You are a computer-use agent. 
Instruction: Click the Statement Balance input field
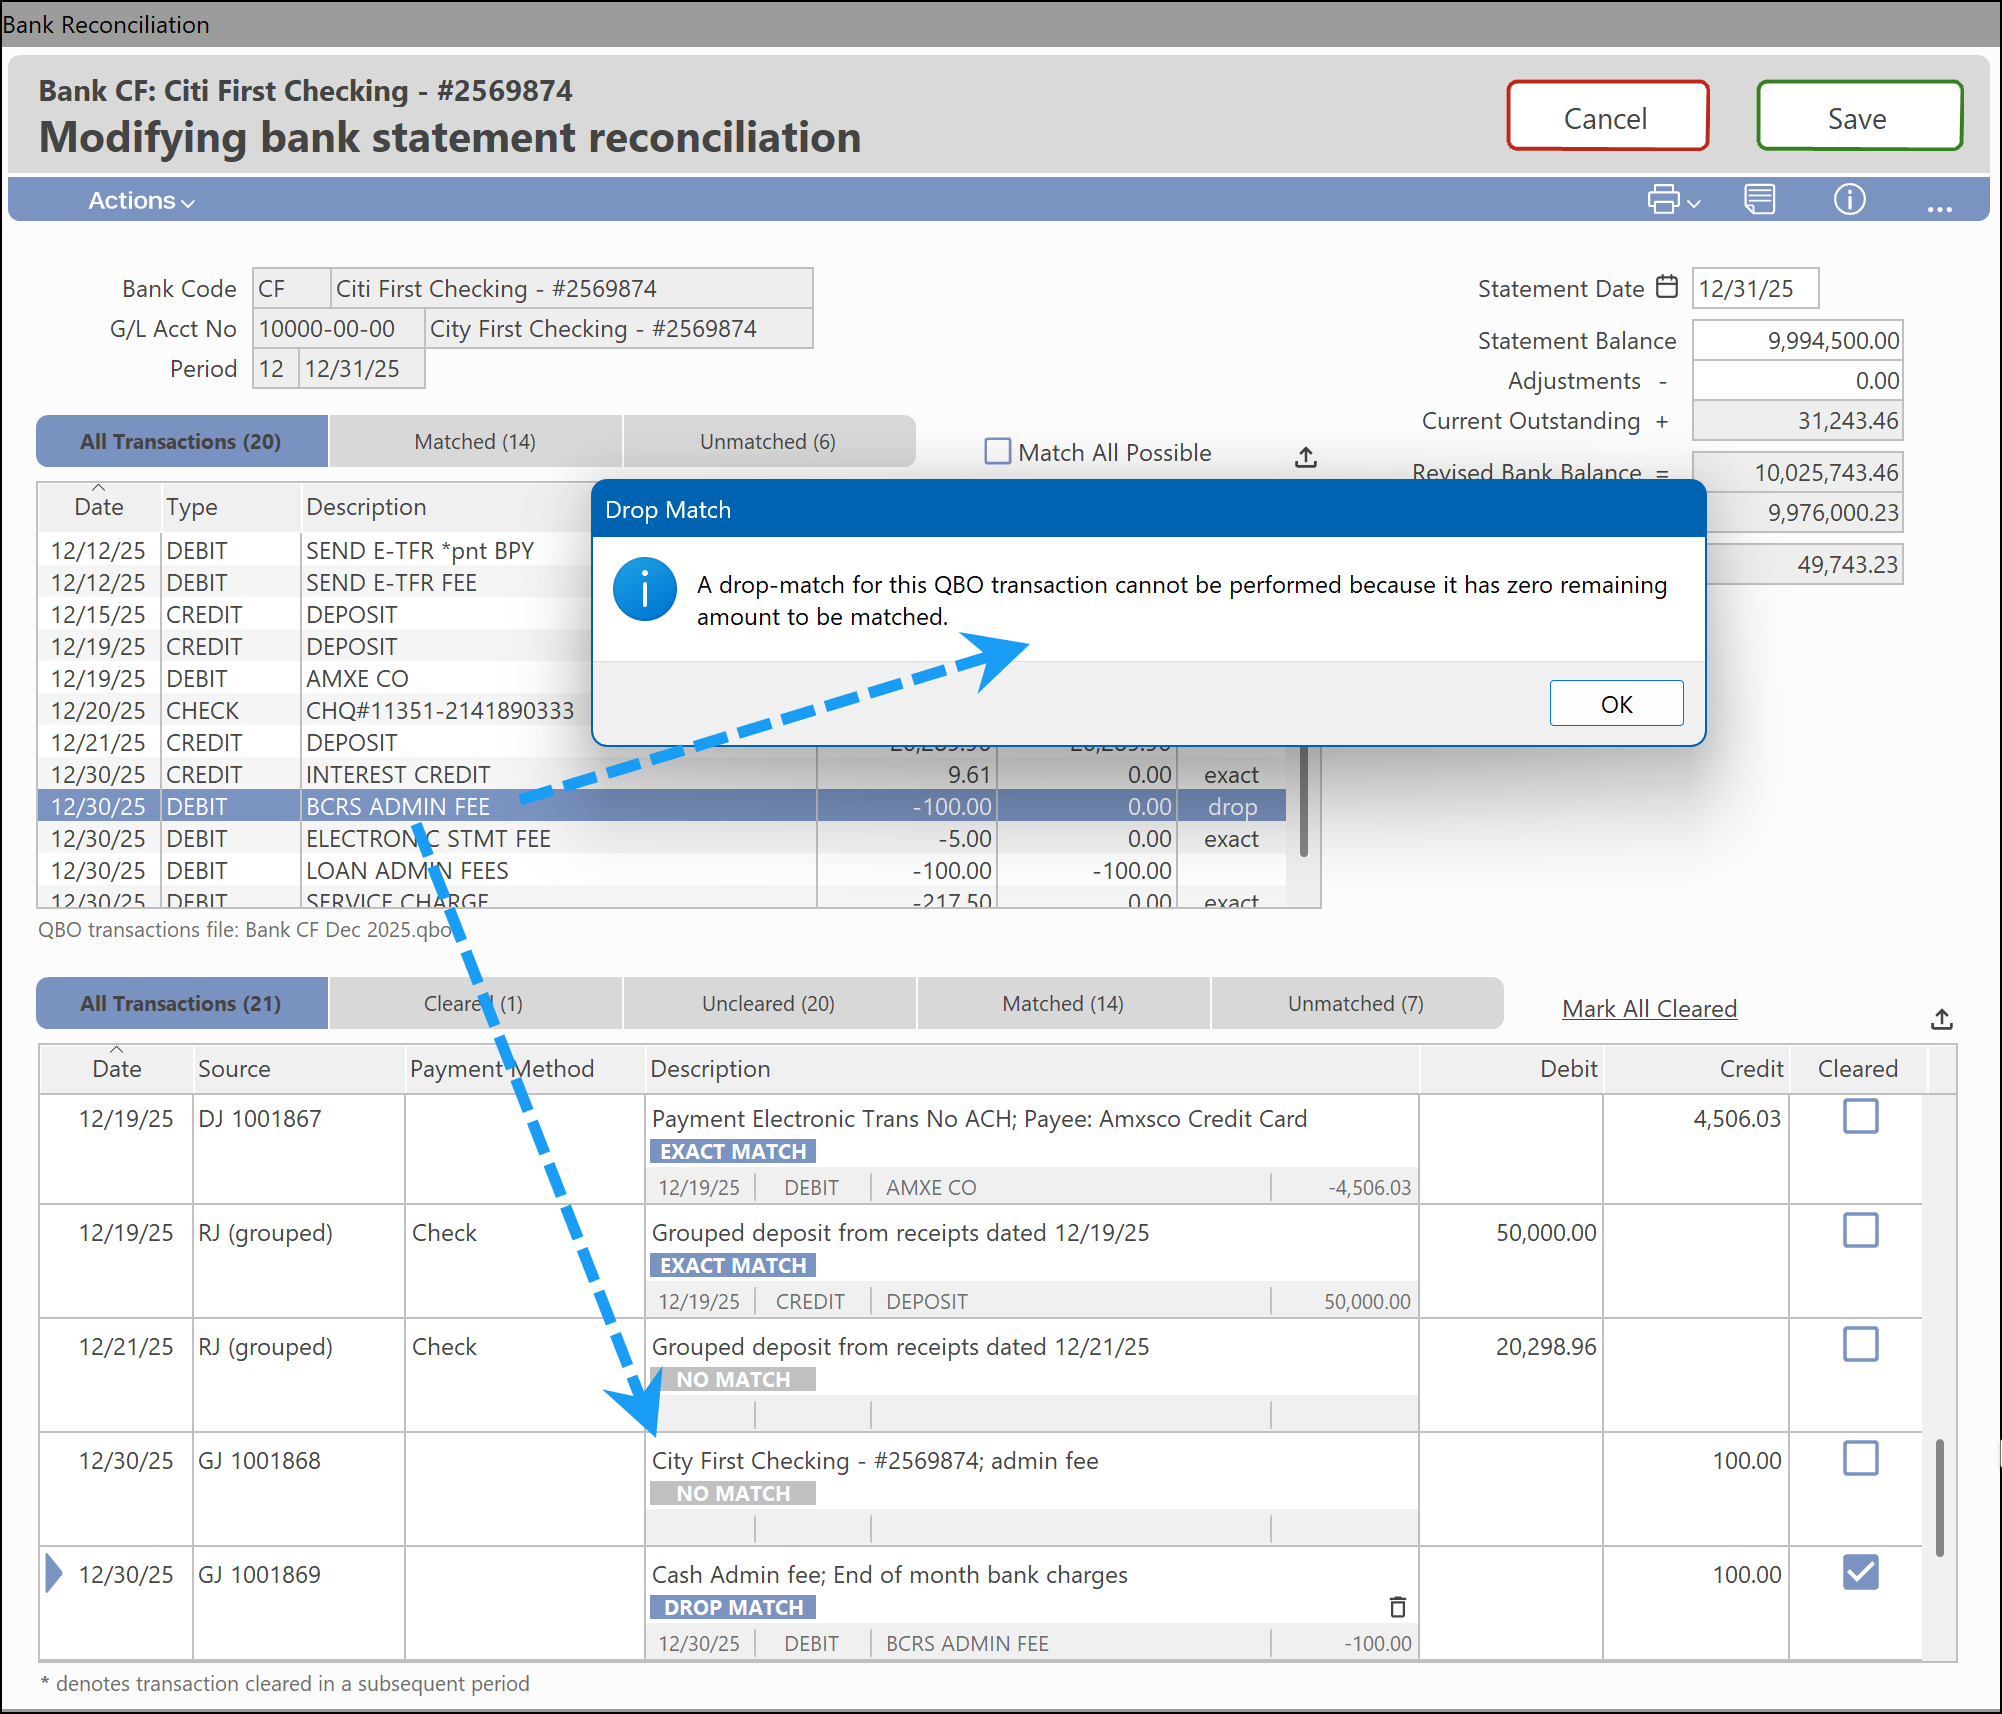(1797, 340)
